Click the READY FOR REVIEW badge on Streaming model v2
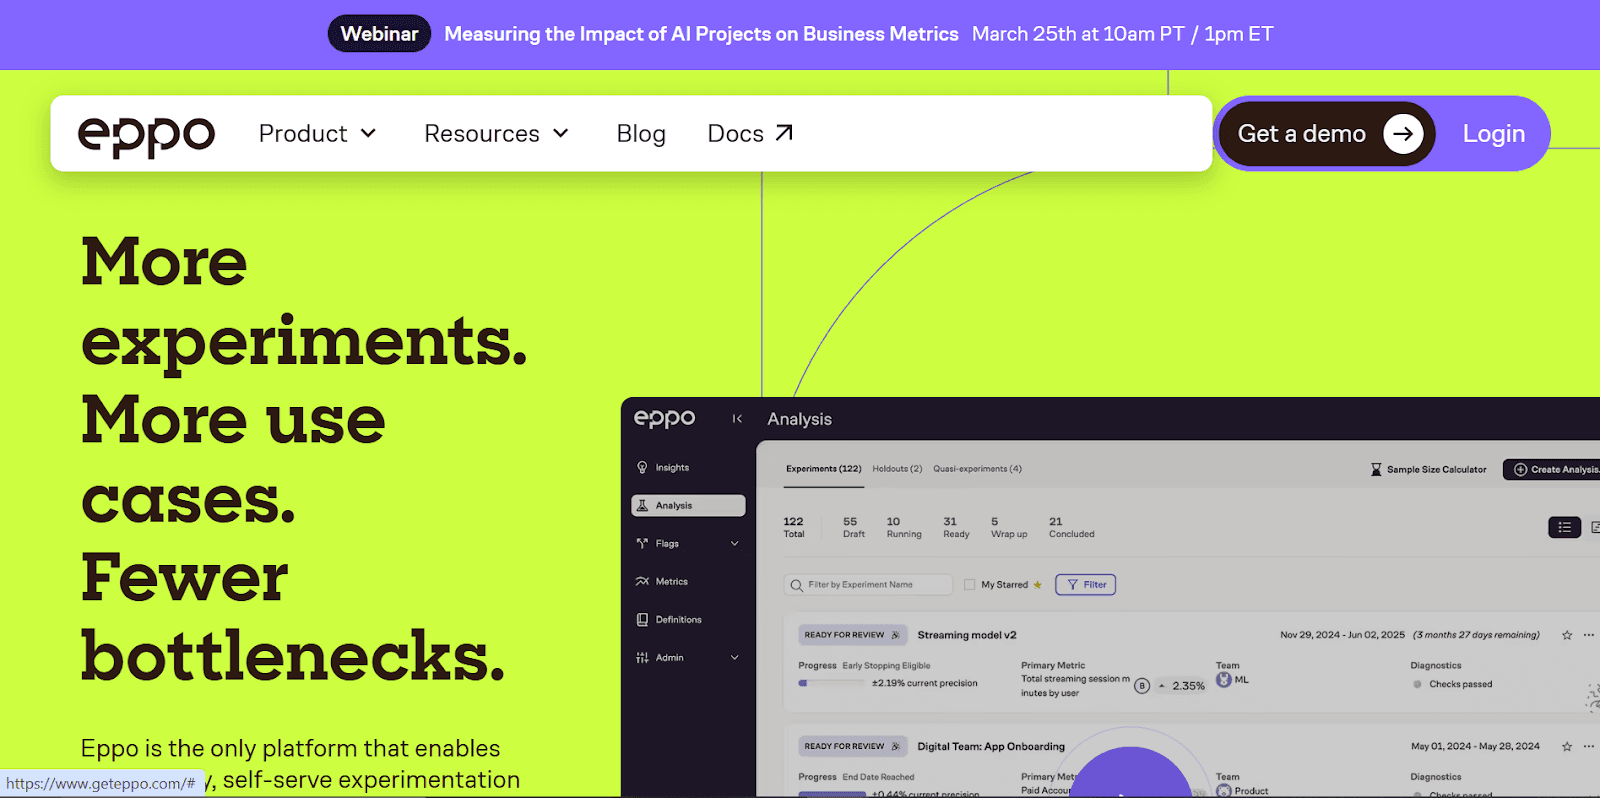The image size is (1600, 798). coord(852,635)
